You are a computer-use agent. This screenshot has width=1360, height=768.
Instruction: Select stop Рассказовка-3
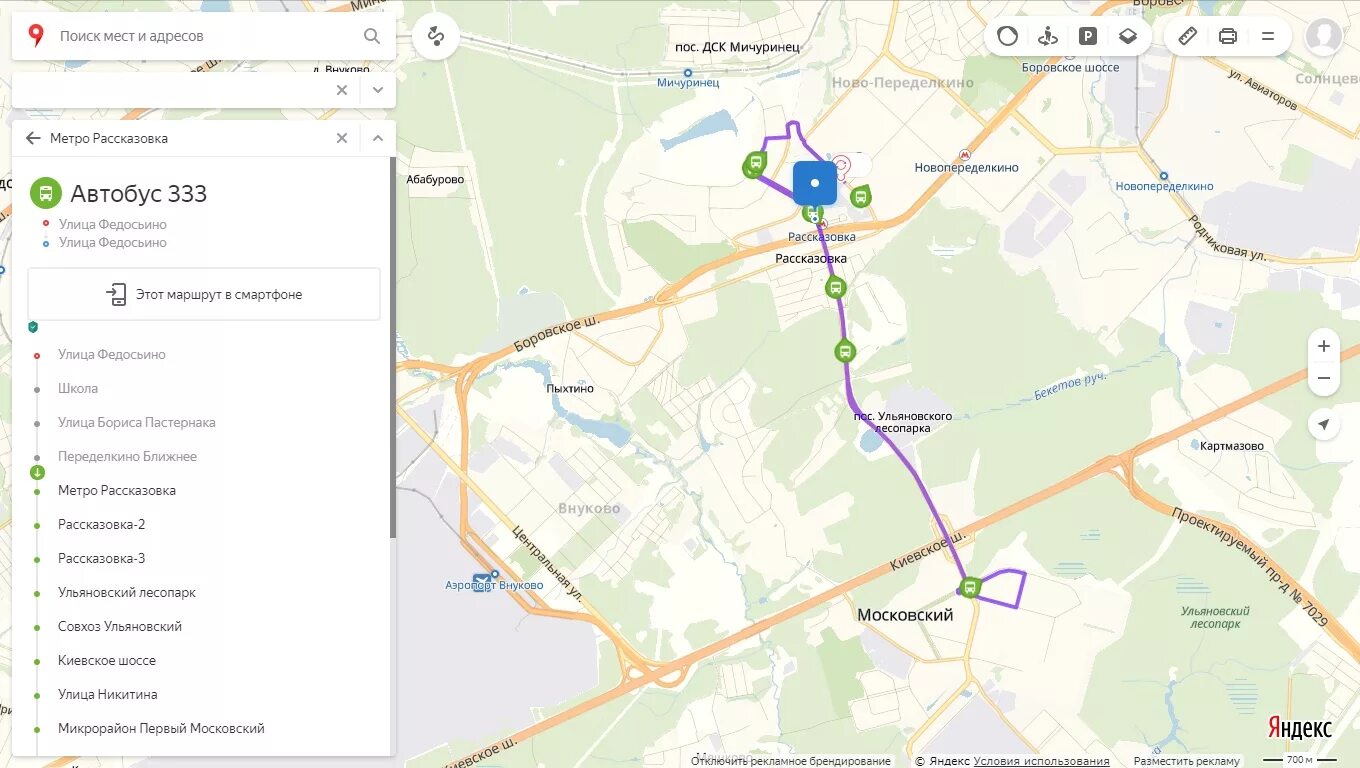(102, 558)
